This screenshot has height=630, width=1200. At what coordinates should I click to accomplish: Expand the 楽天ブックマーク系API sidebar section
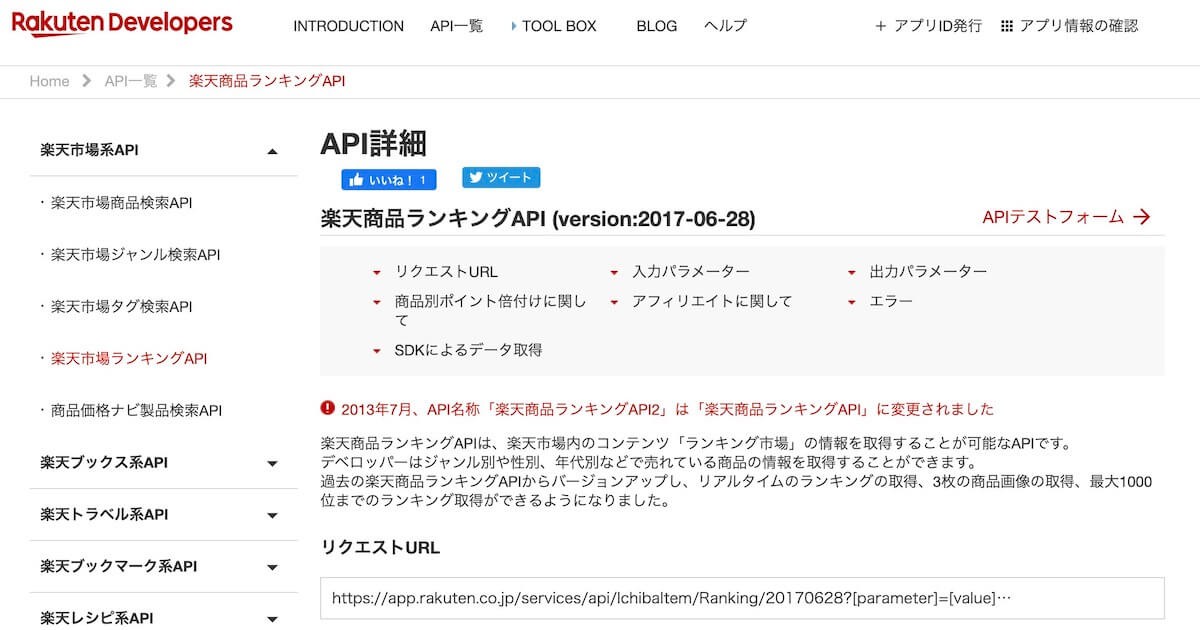[272, 567]
